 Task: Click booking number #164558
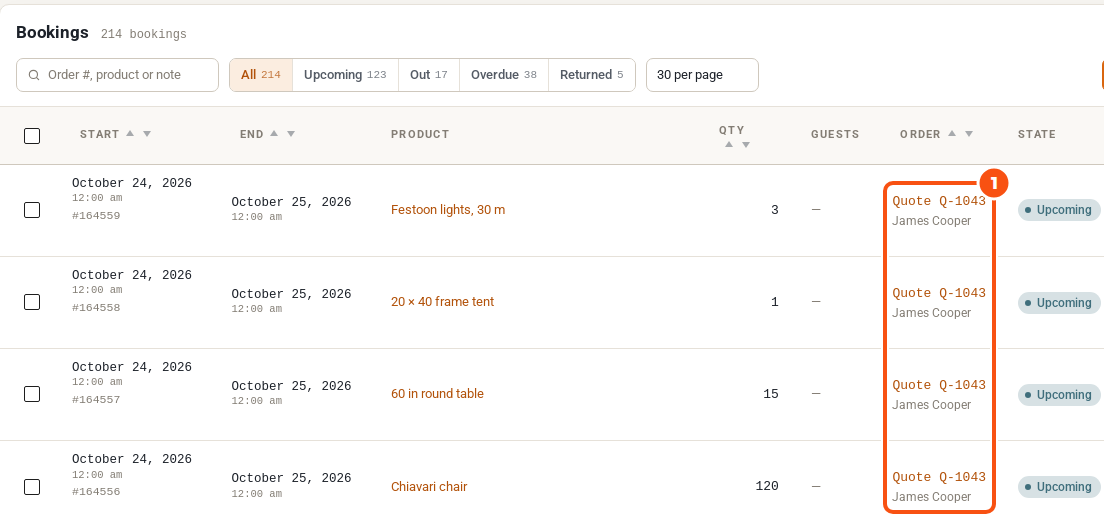(x=96, y=308)
